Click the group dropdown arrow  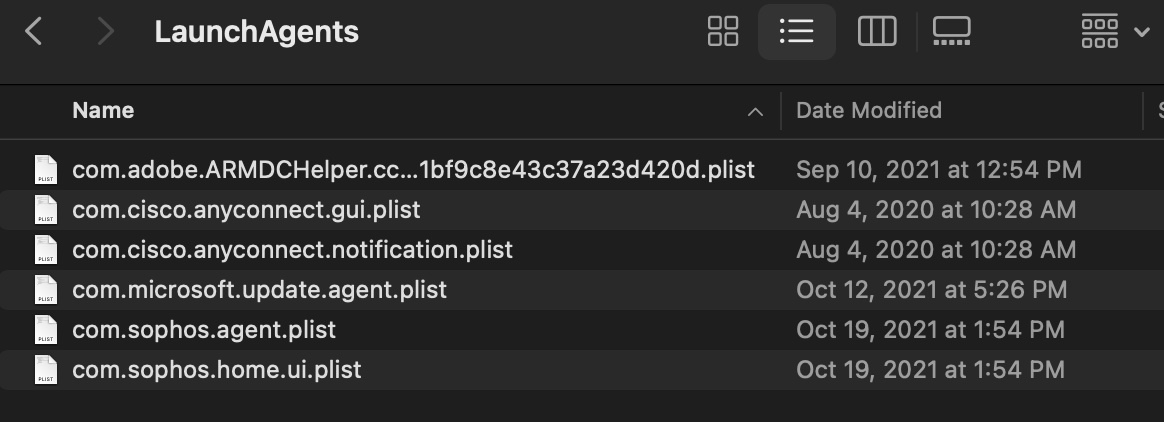tap(1141, 32)
